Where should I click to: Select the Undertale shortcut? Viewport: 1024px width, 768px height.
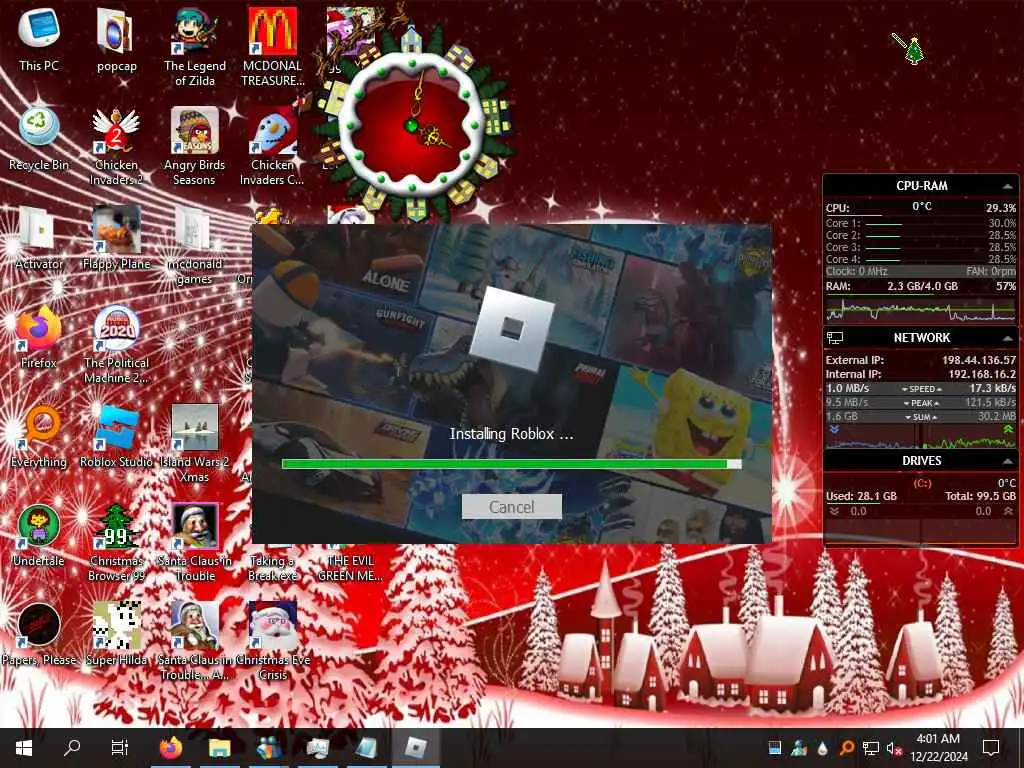(39, 536)
